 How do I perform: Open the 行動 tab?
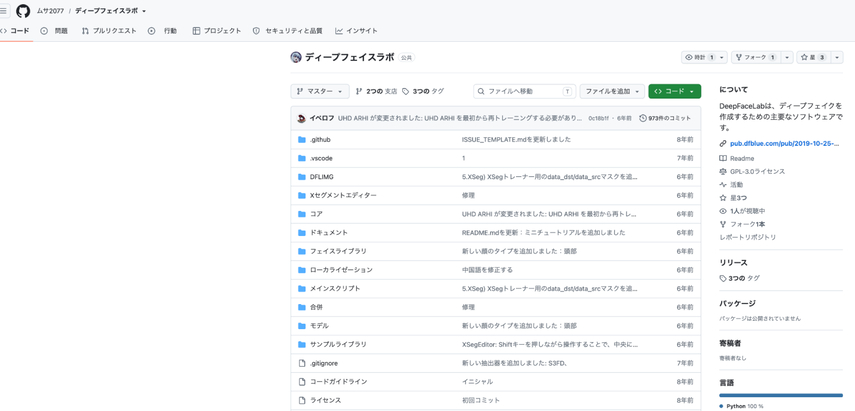(162, 31)
